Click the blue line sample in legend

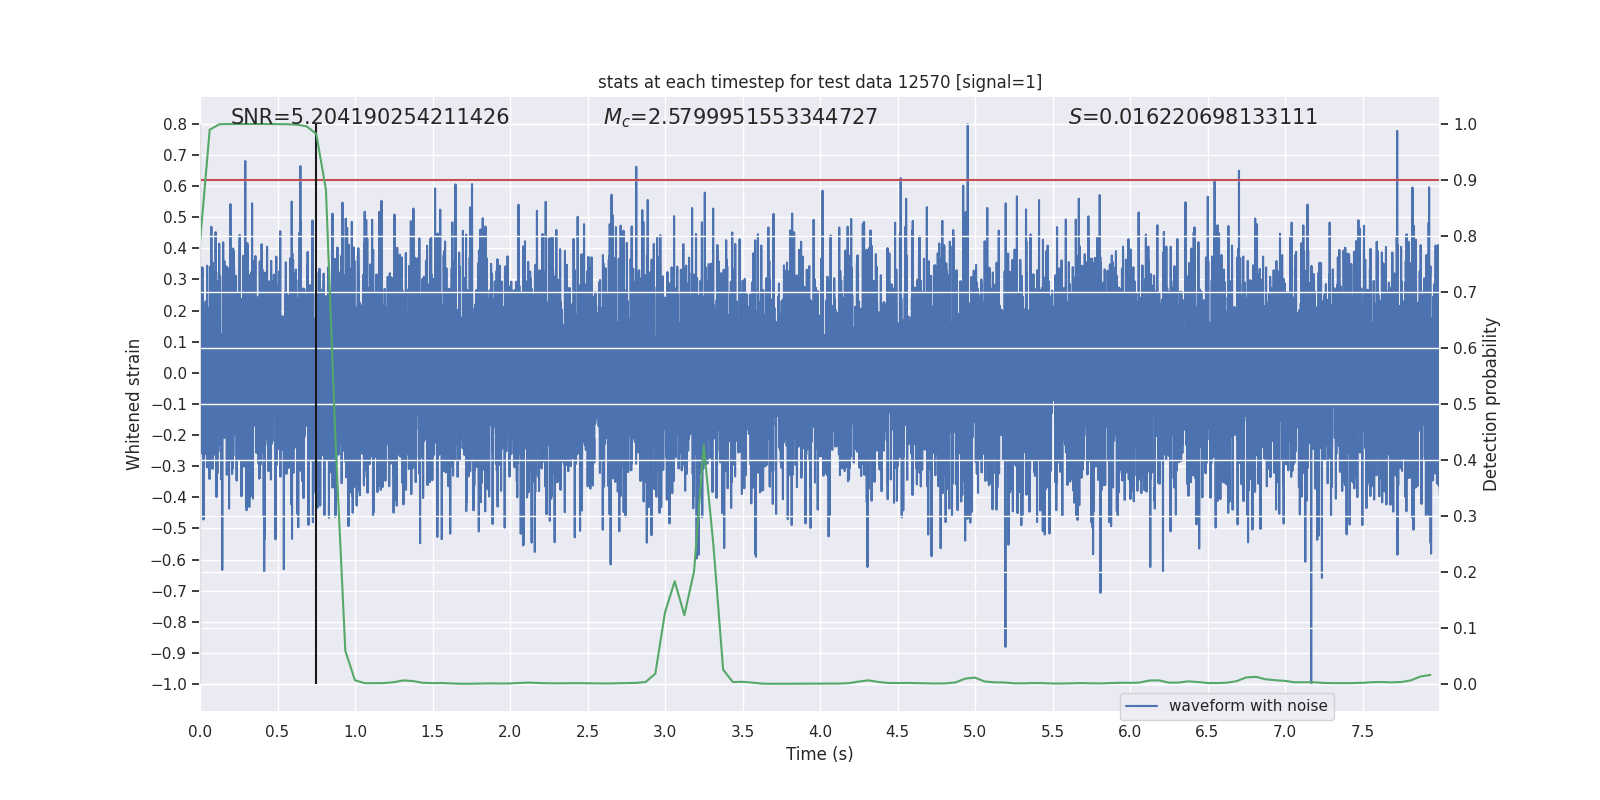1142,706
